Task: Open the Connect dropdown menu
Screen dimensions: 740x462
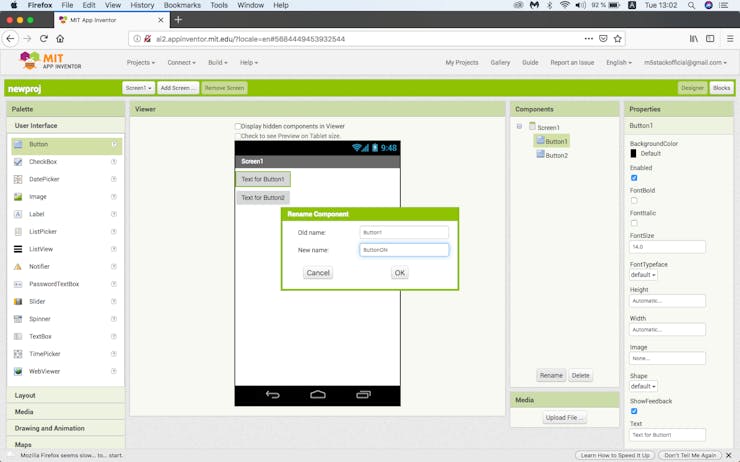Action: tap(181, 62)
